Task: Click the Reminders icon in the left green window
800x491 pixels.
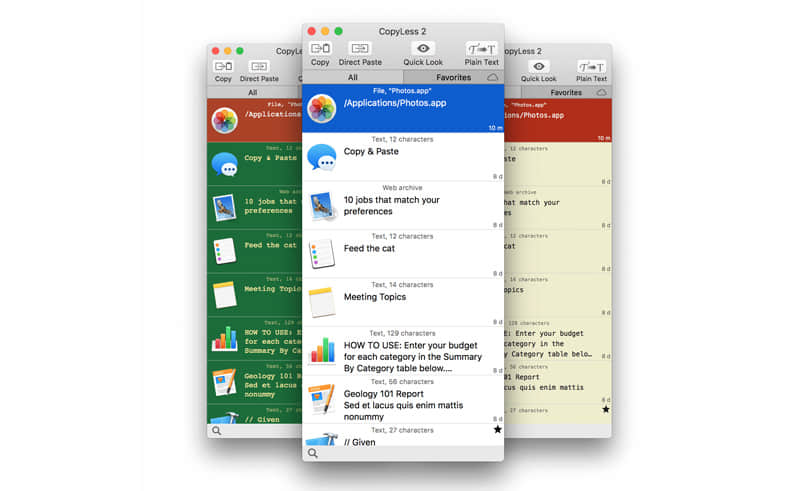Action: pos(225,251)
